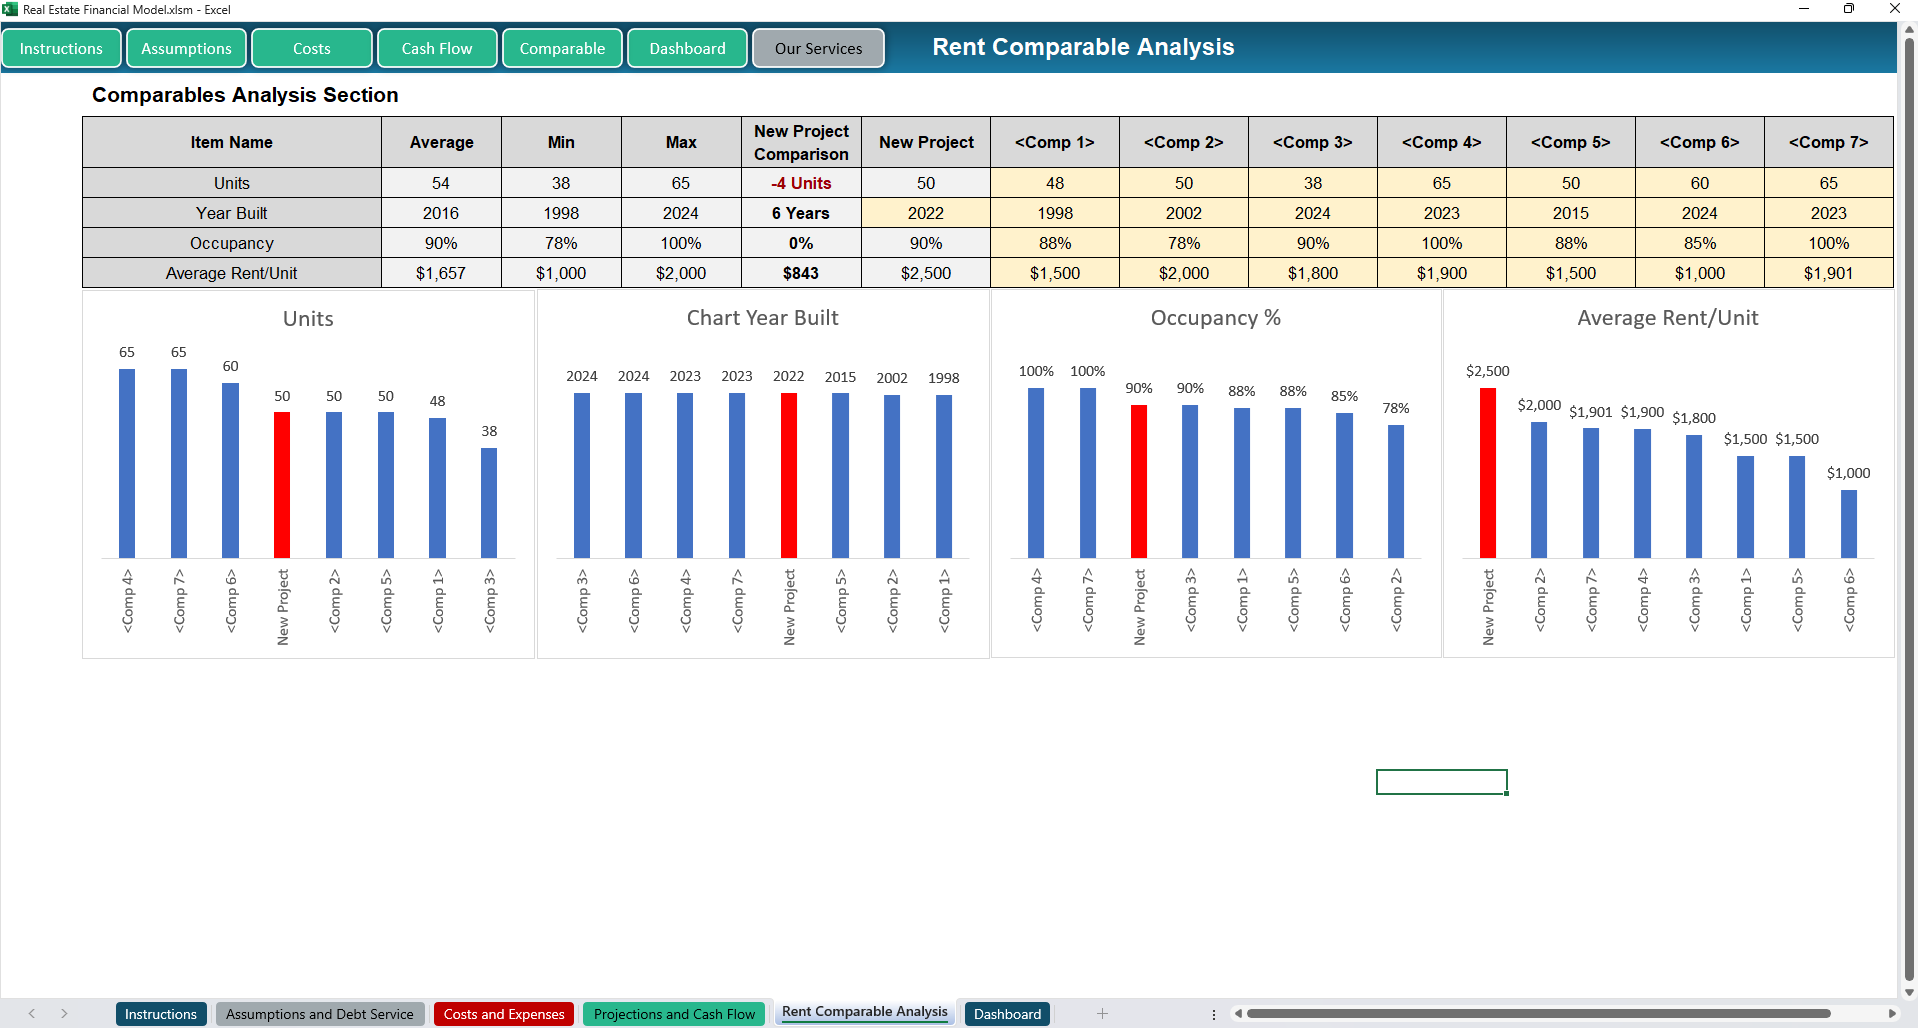
Task: Switch to Costs and Expenses sheet tab
Action: click(x=504, y=1014)
